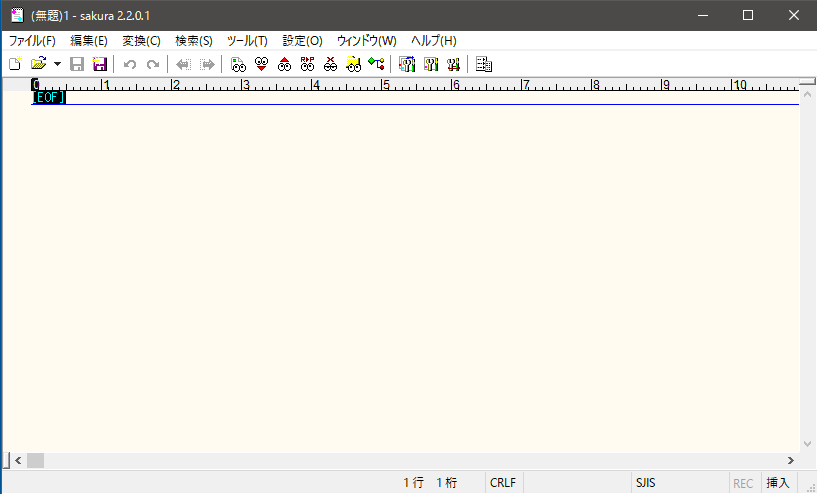Open type-specific settings tools icon
Image resolution: width=817 pixels, height=494 pixels.
[431, 64]
